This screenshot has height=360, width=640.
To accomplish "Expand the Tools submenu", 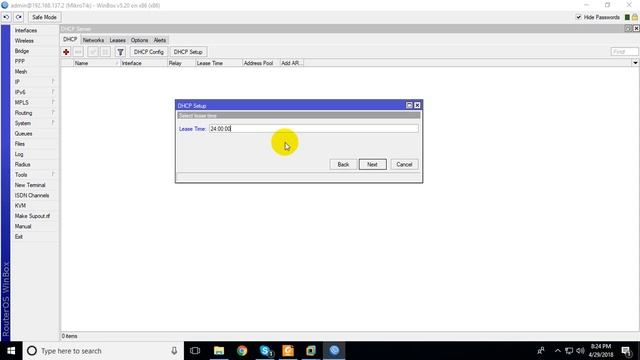I will (36, 175).
